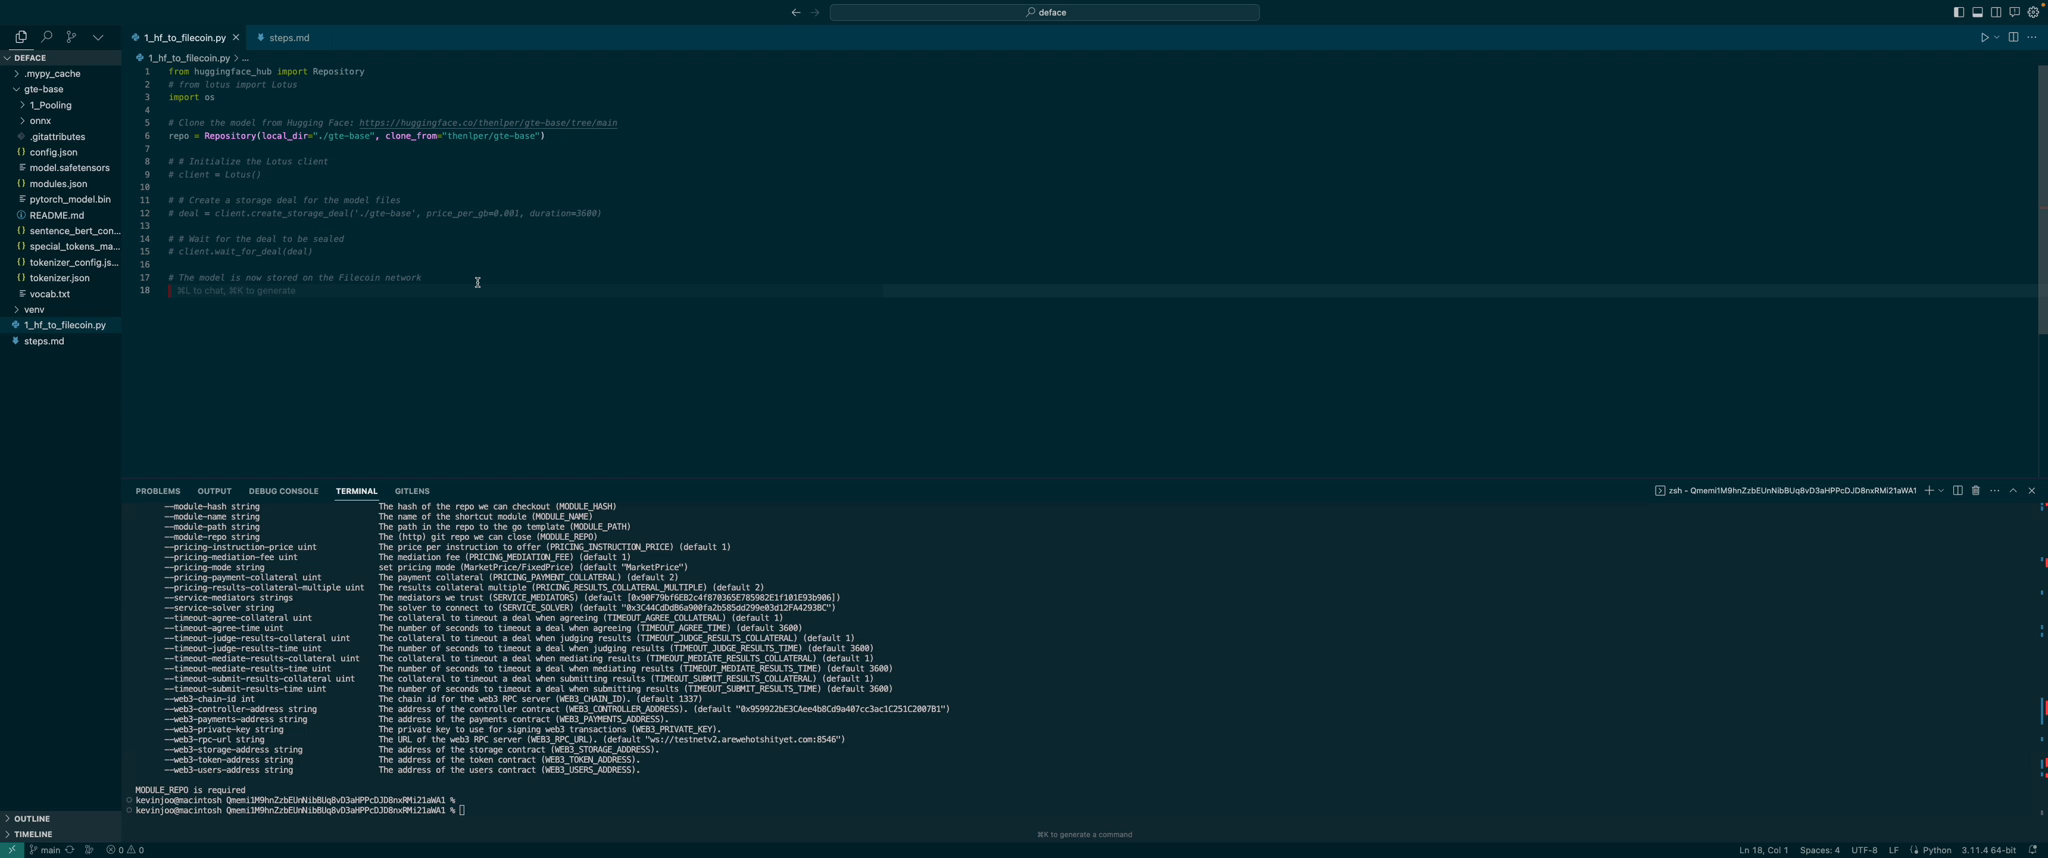Open terminal panel more actions ellipsis
Image resolution: width=2048 pixels, height=858 pixels.
point(1995,491)
